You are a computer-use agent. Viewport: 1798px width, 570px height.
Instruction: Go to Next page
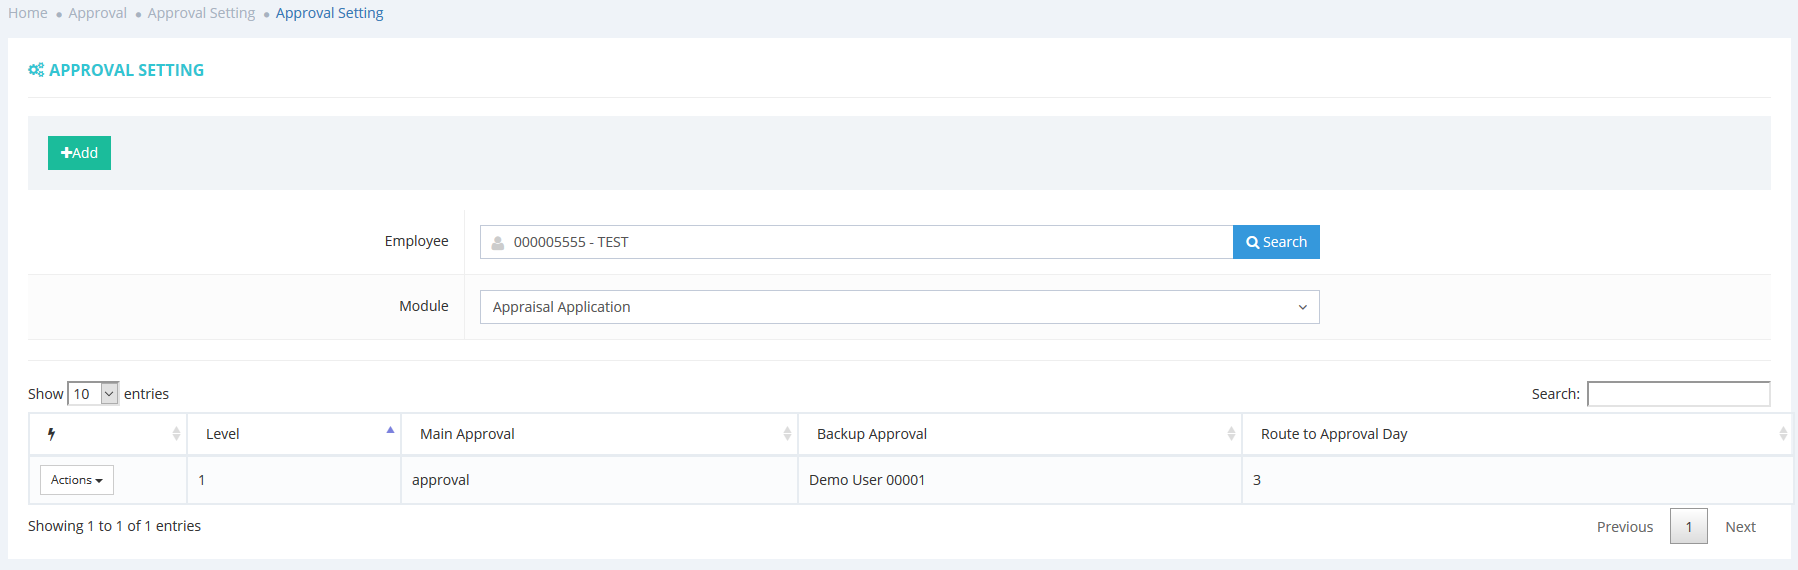coord(1740,527)
